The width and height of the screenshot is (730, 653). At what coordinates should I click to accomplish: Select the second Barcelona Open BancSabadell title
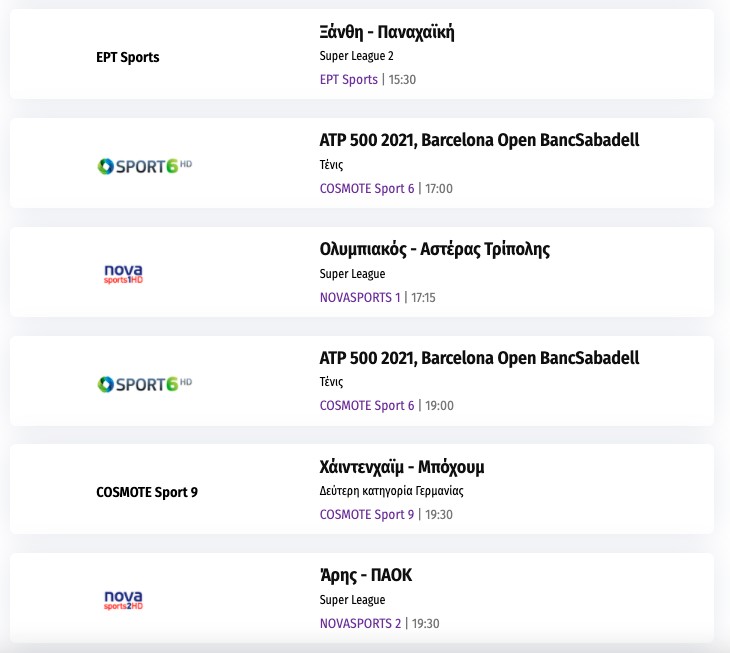coord(479,358)
